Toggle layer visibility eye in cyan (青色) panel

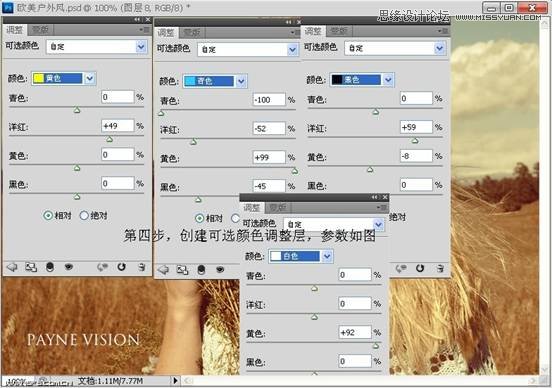(220, 270)
